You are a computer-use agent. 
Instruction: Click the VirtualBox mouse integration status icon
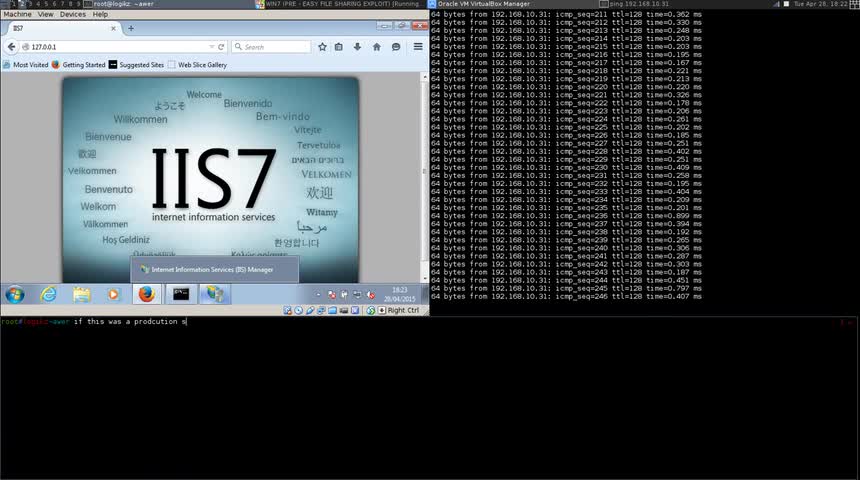point(371,310)
